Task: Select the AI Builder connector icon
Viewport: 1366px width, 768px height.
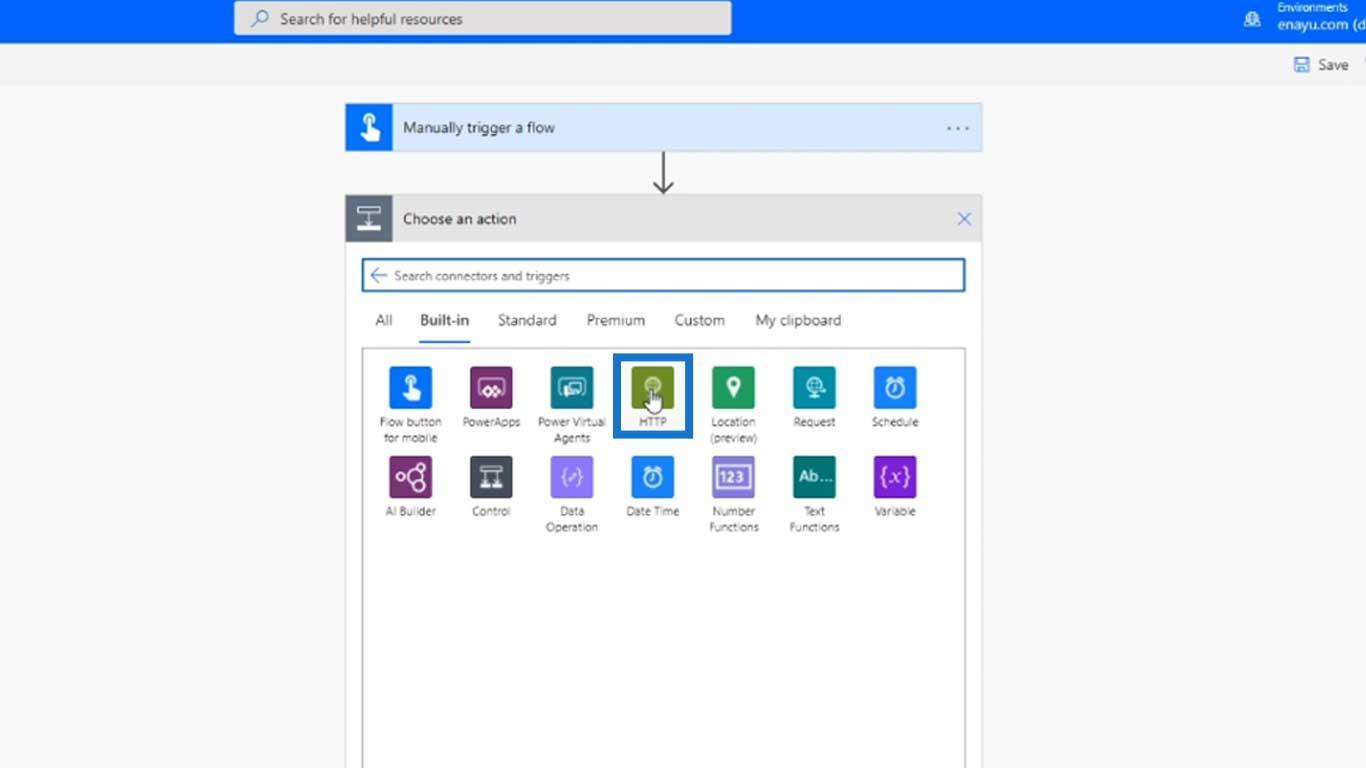Action: (x=410, y=477)
